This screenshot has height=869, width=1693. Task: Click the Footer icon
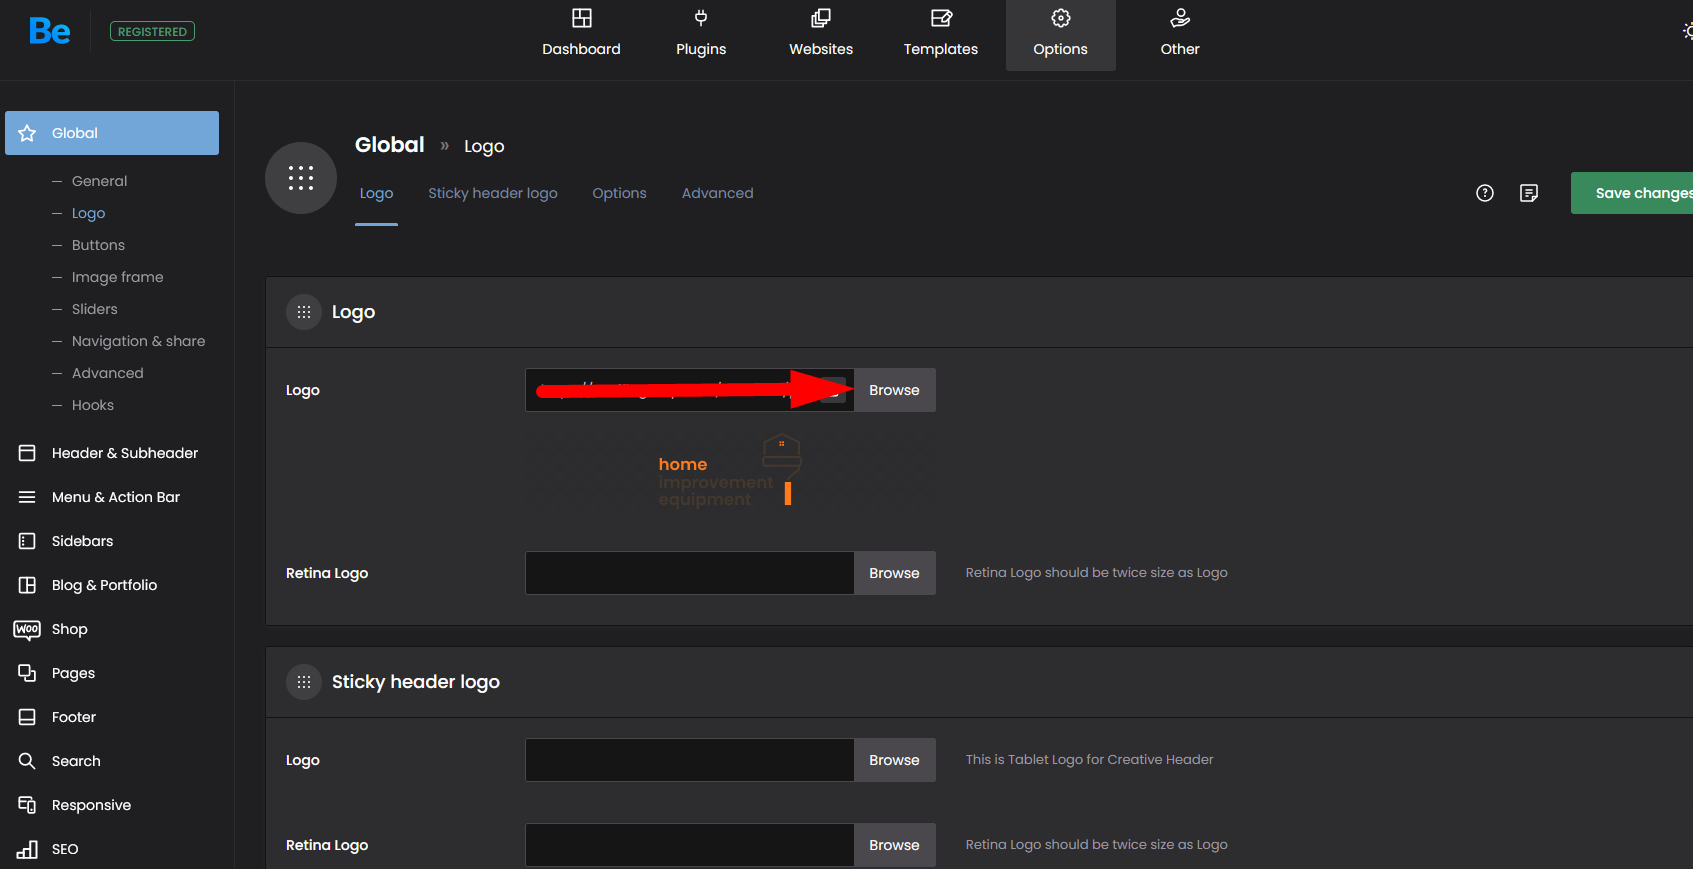coord(27,717)
